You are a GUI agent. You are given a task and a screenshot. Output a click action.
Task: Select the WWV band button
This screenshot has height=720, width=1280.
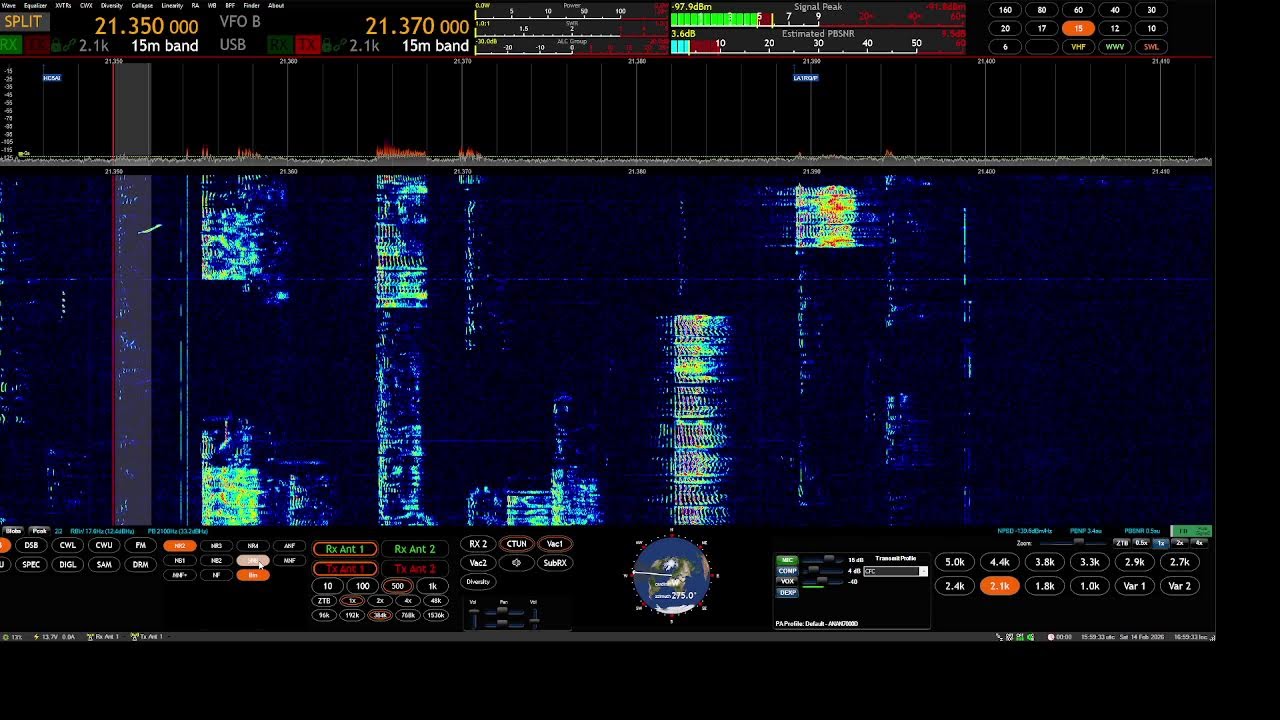coord(1115,46)
